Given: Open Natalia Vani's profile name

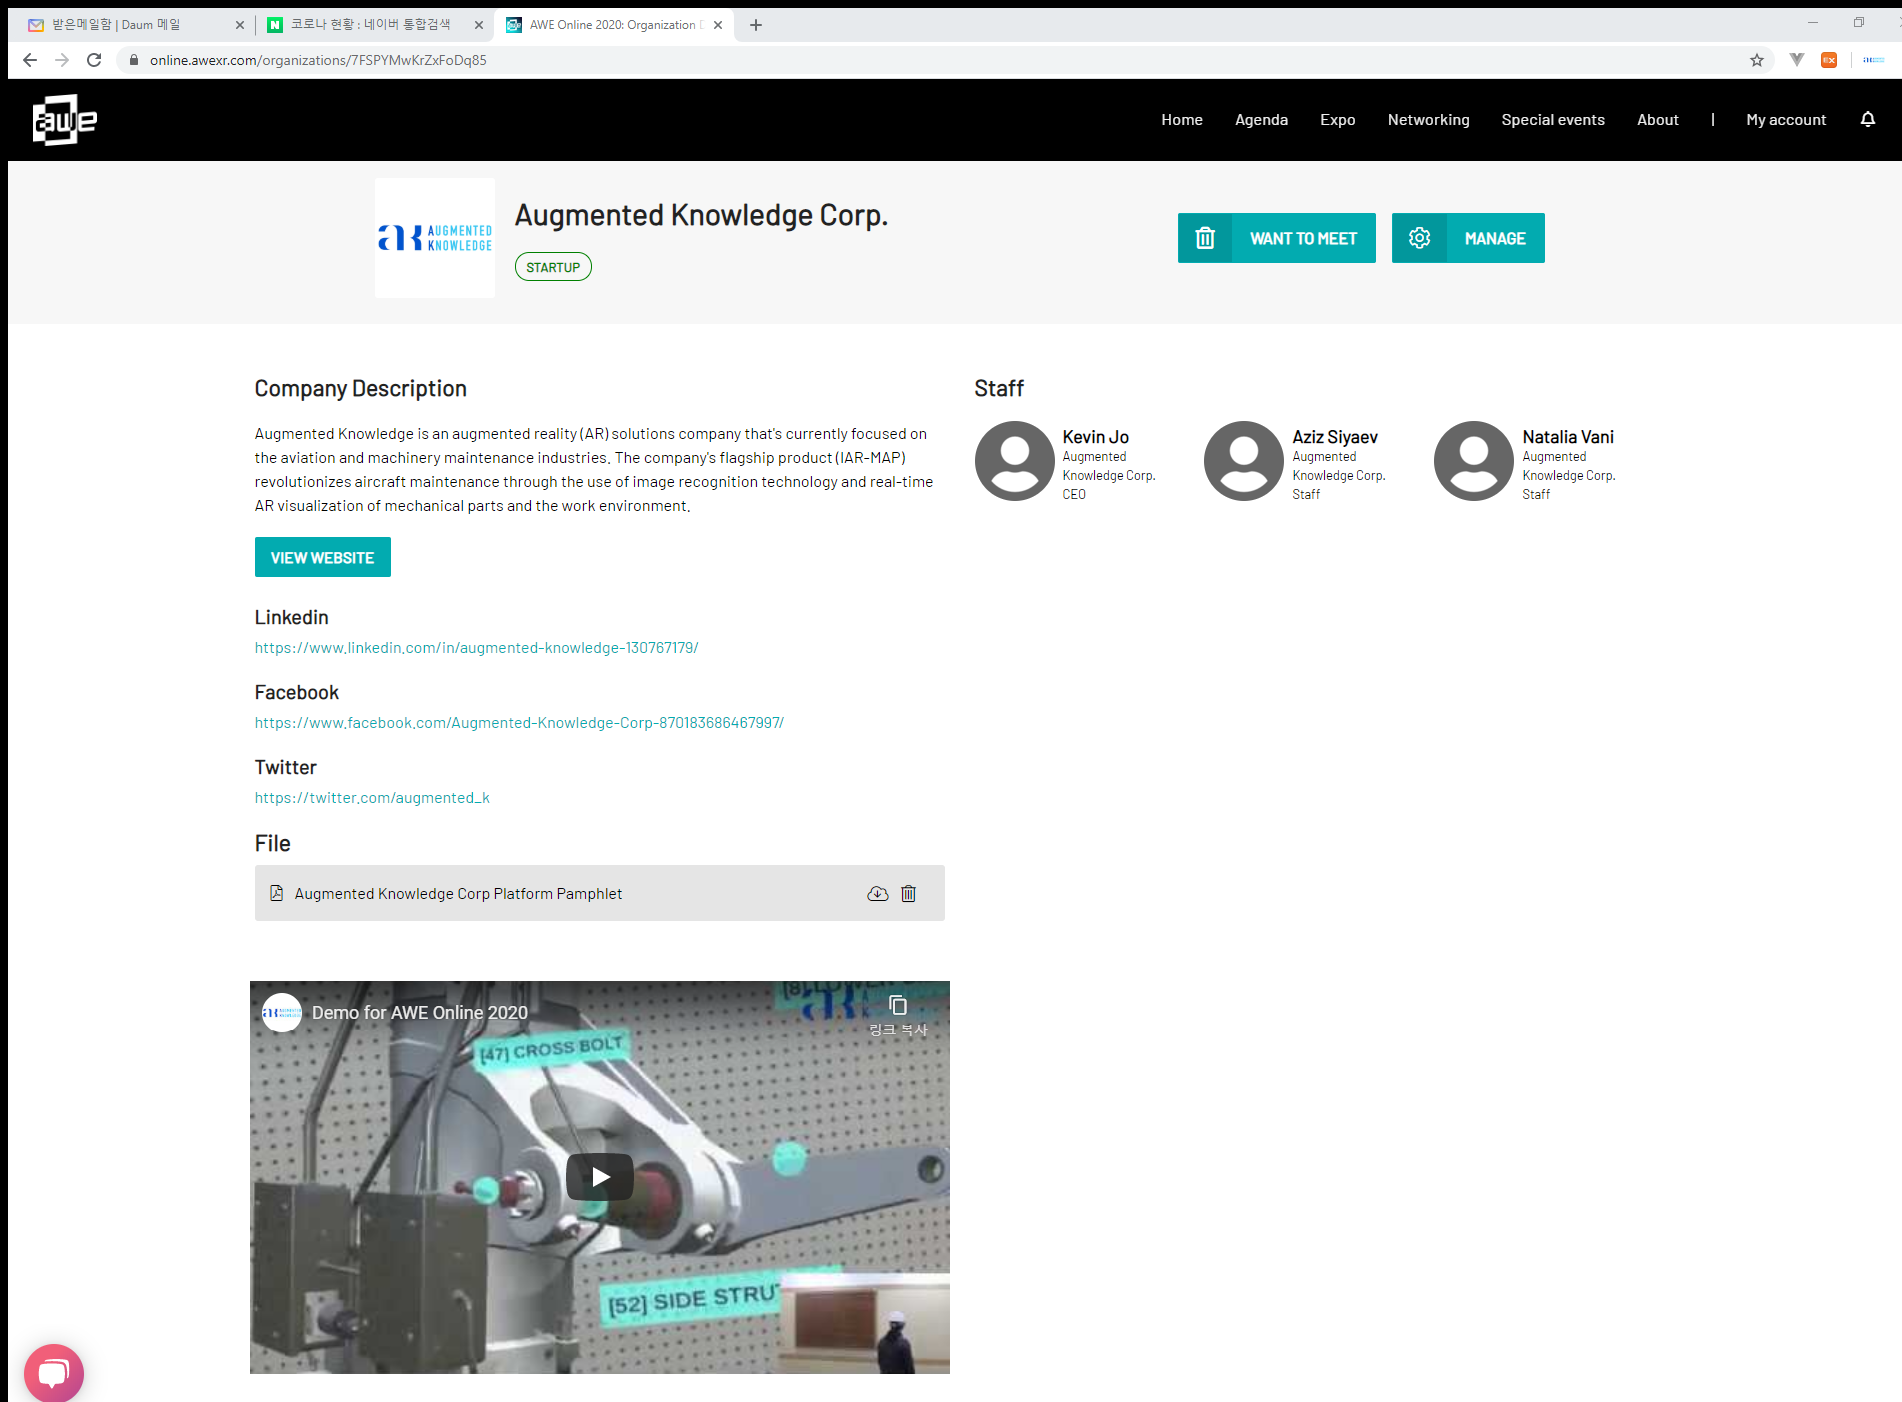Looking at the screenshot, I should pos(1568,437).
